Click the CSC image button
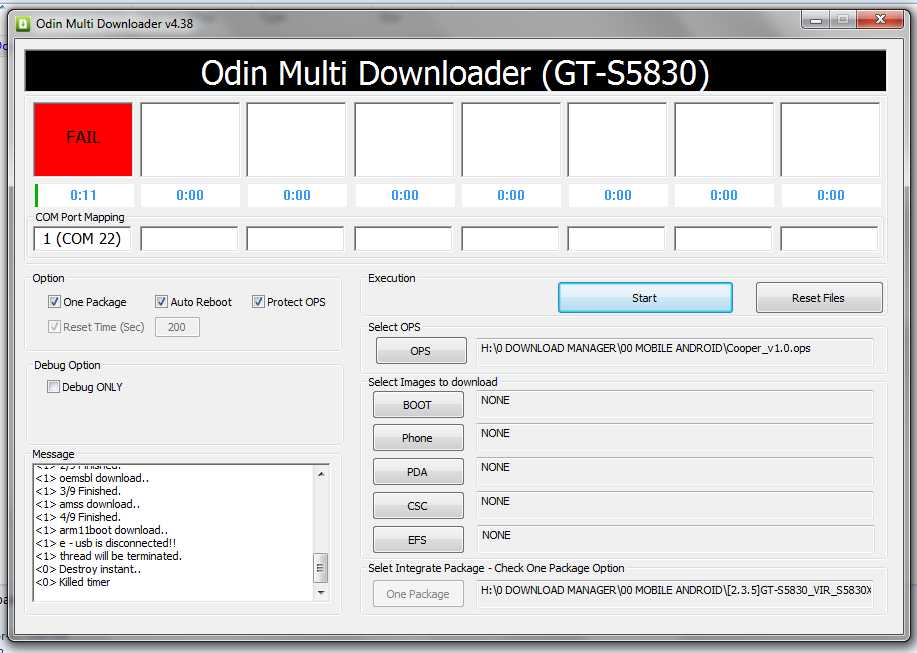Image resolution: width=917 pixels, height=653 pixels. tap(418, 506)
